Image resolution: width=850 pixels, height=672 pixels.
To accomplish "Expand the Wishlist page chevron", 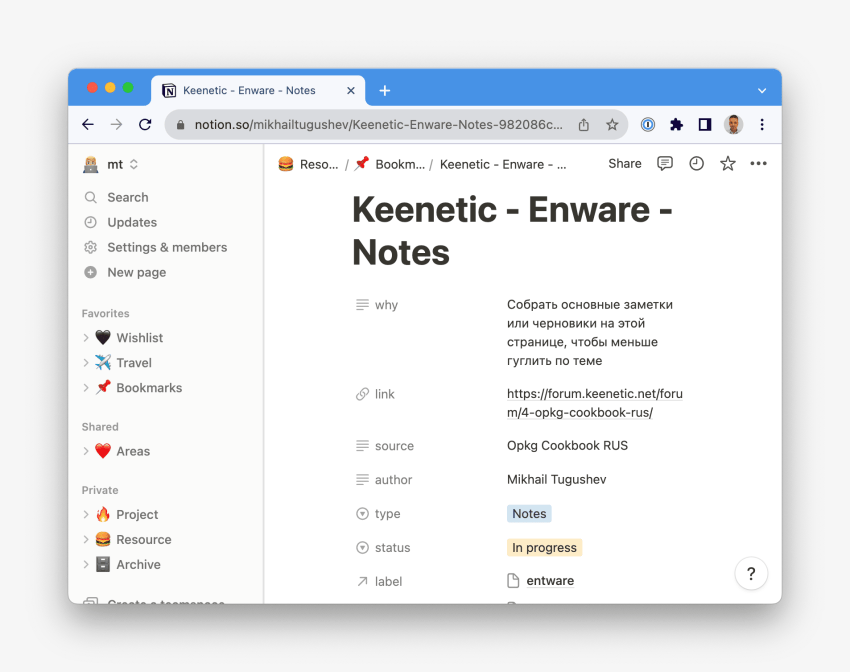I will point(86,338).
